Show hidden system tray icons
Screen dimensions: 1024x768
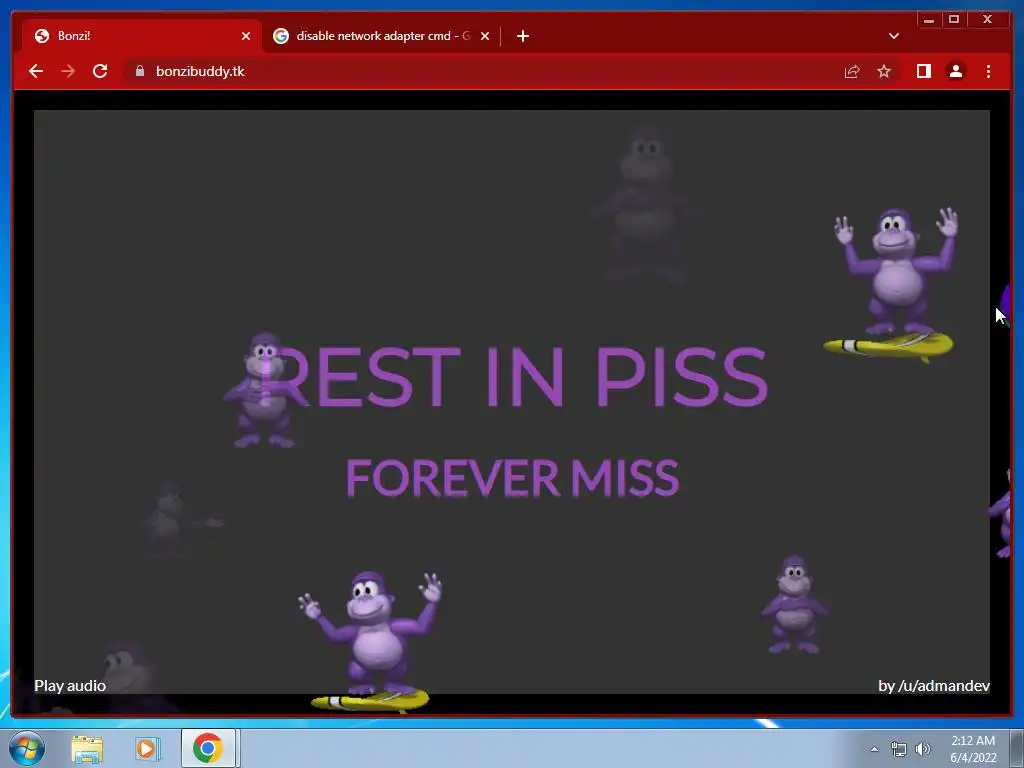pos(874,749)
